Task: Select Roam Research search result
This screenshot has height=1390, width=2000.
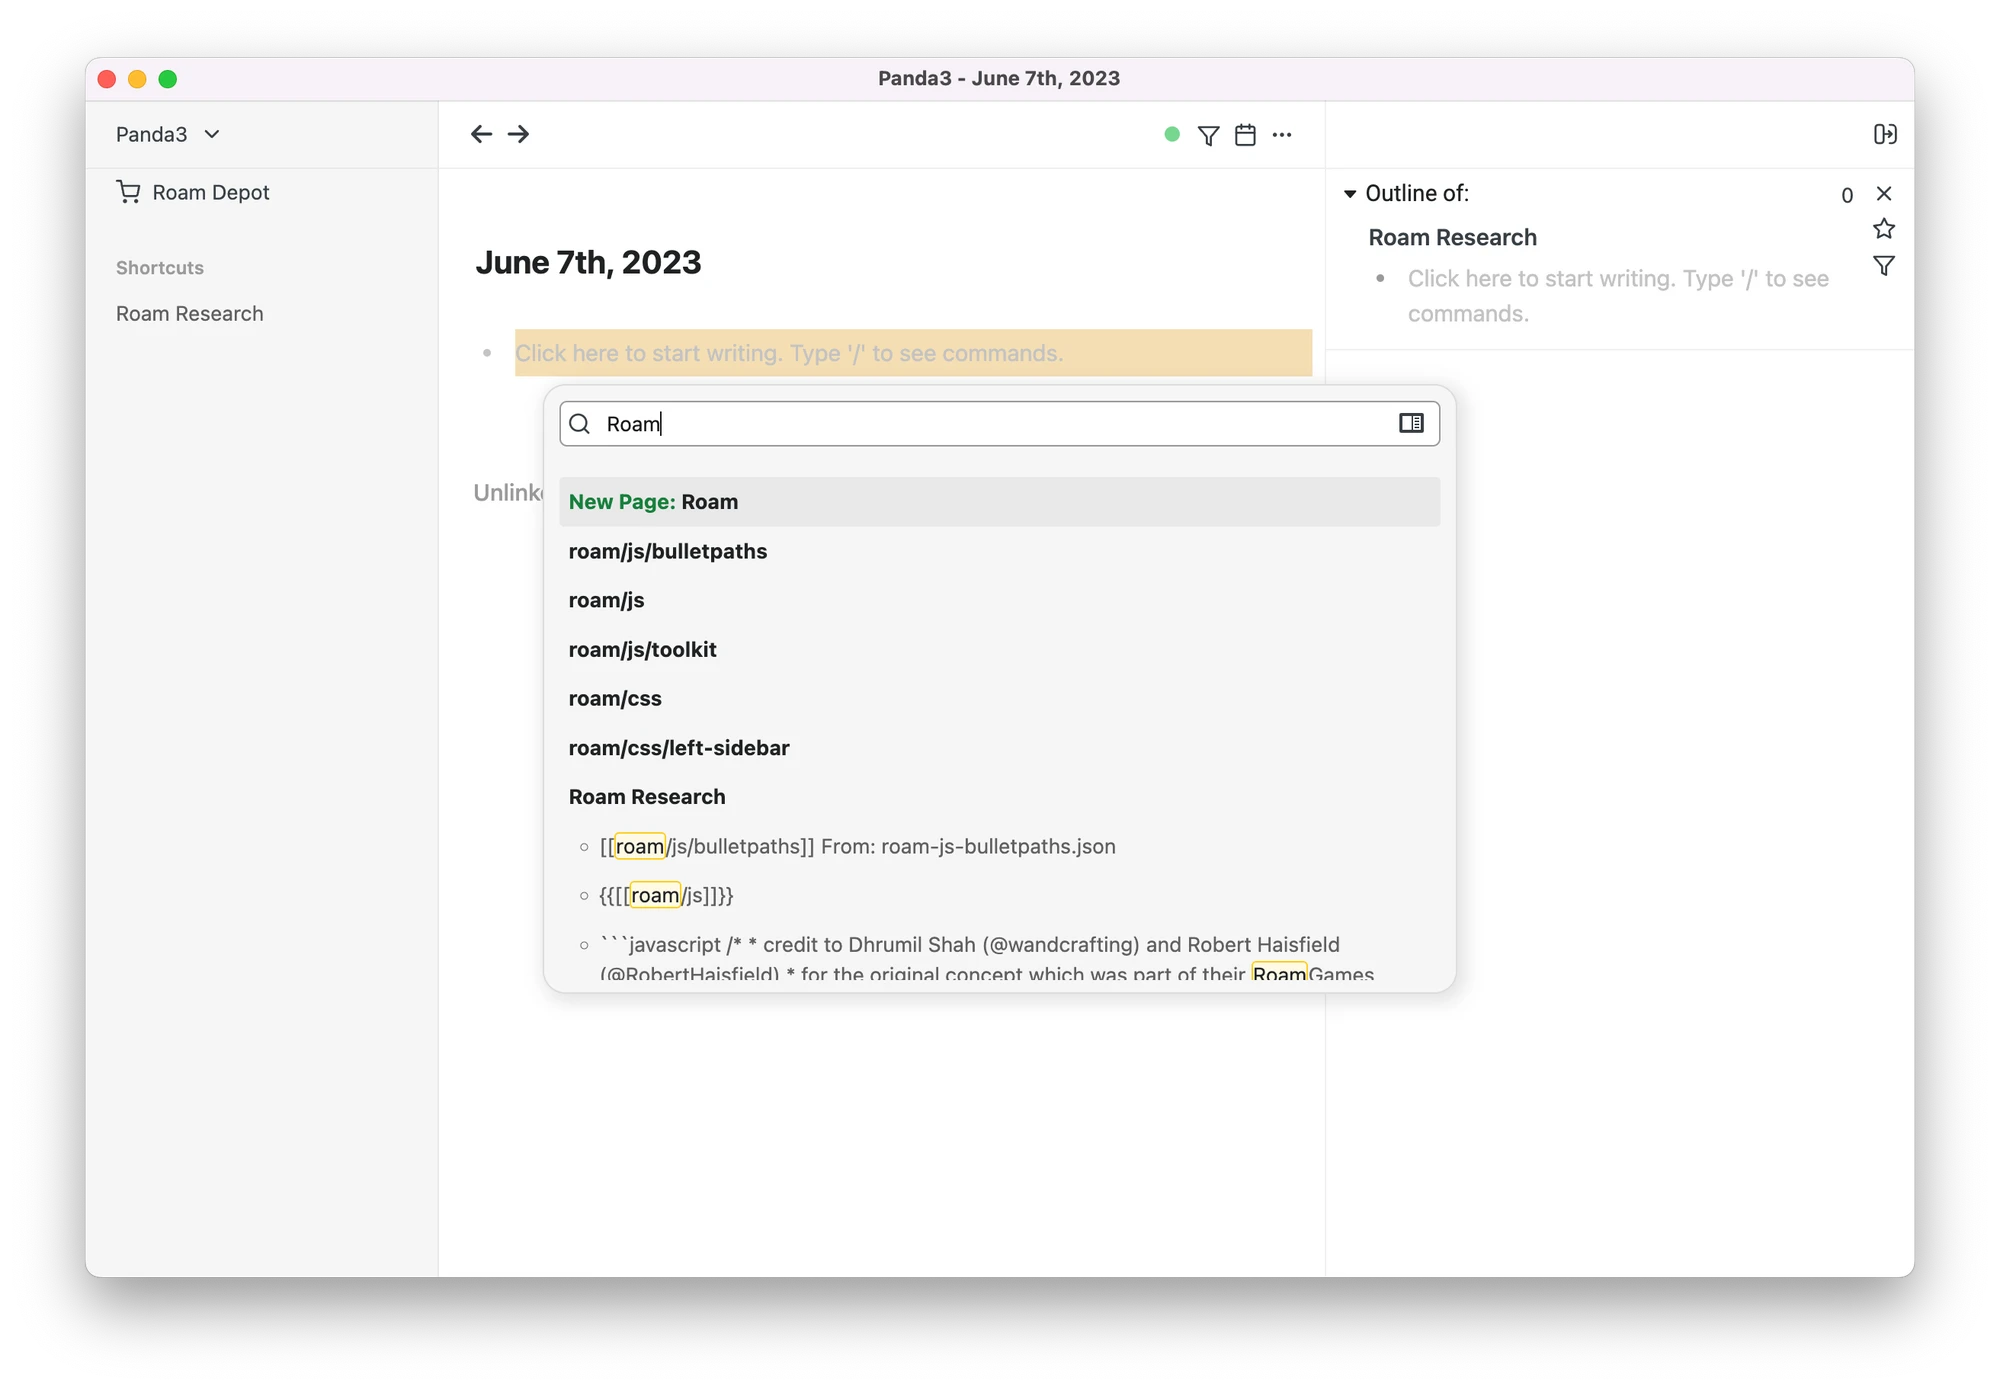Action: (999, 797)
